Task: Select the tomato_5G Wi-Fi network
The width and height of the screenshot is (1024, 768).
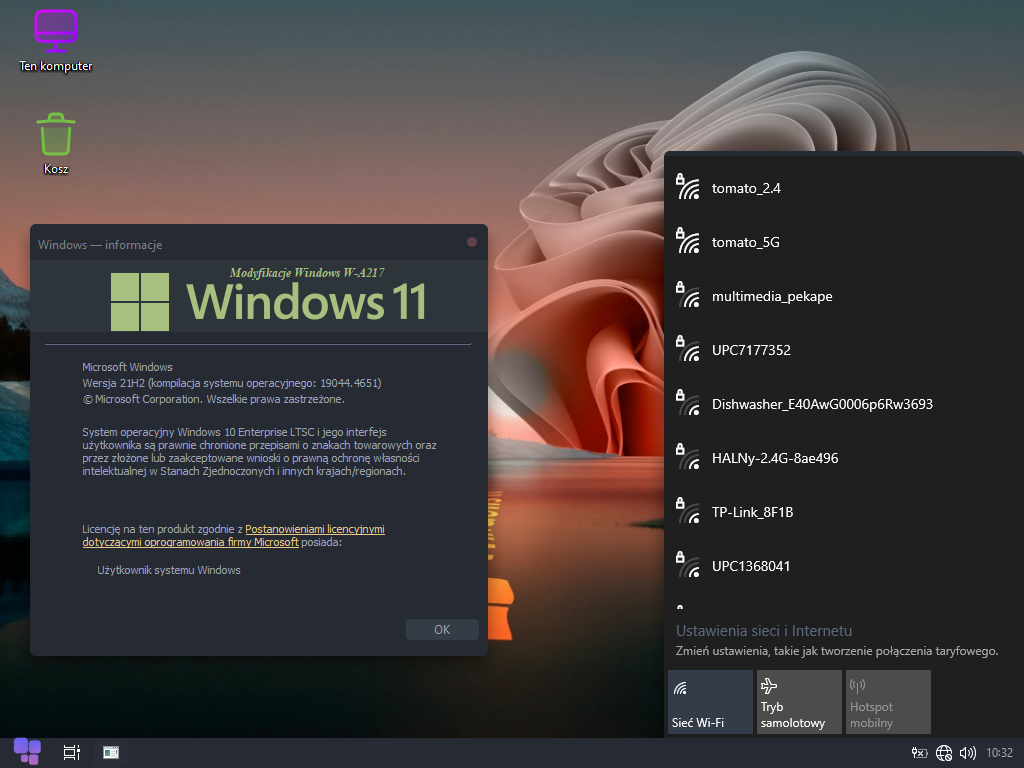Action: coord(745,242)
